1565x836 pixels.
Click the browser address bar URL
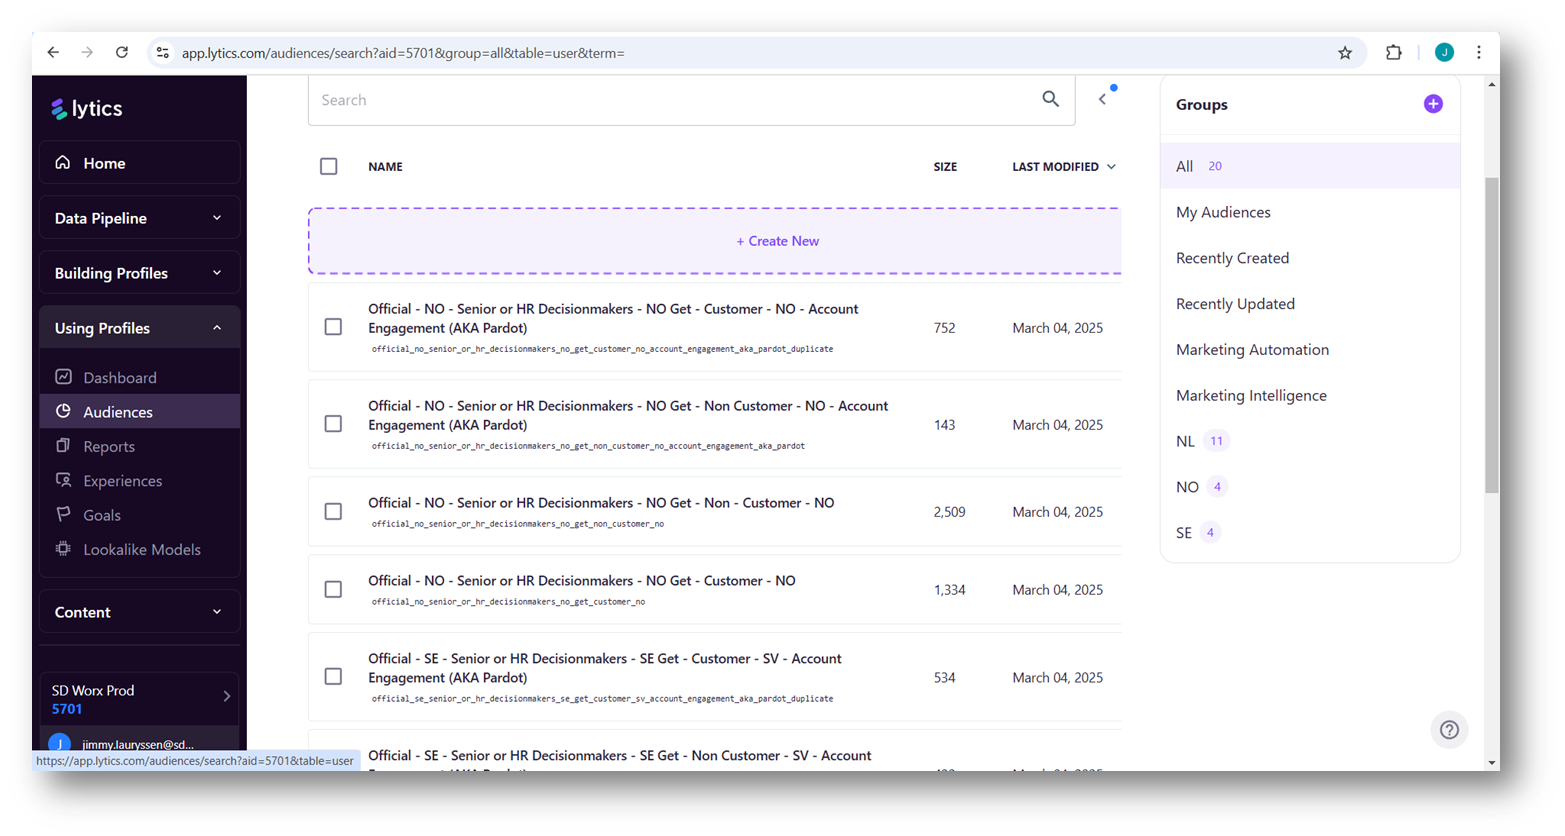click(403, 53)
